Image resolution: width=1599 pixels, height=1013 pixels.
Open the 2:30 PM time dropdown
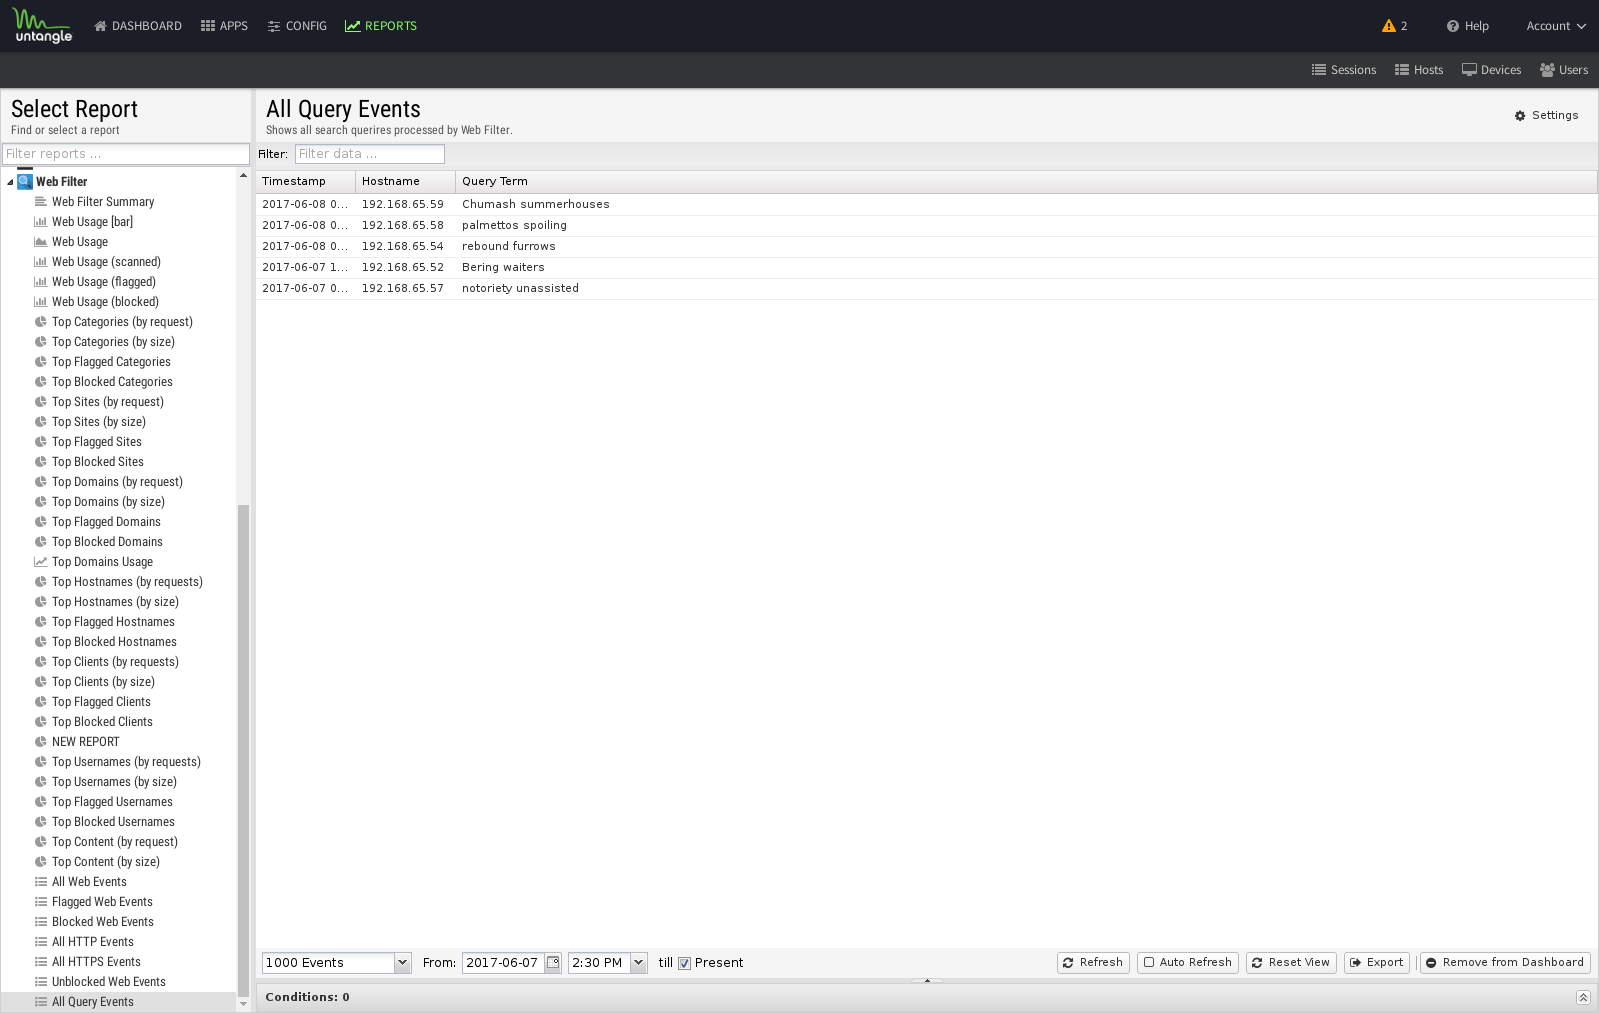(x=638, y=963)
